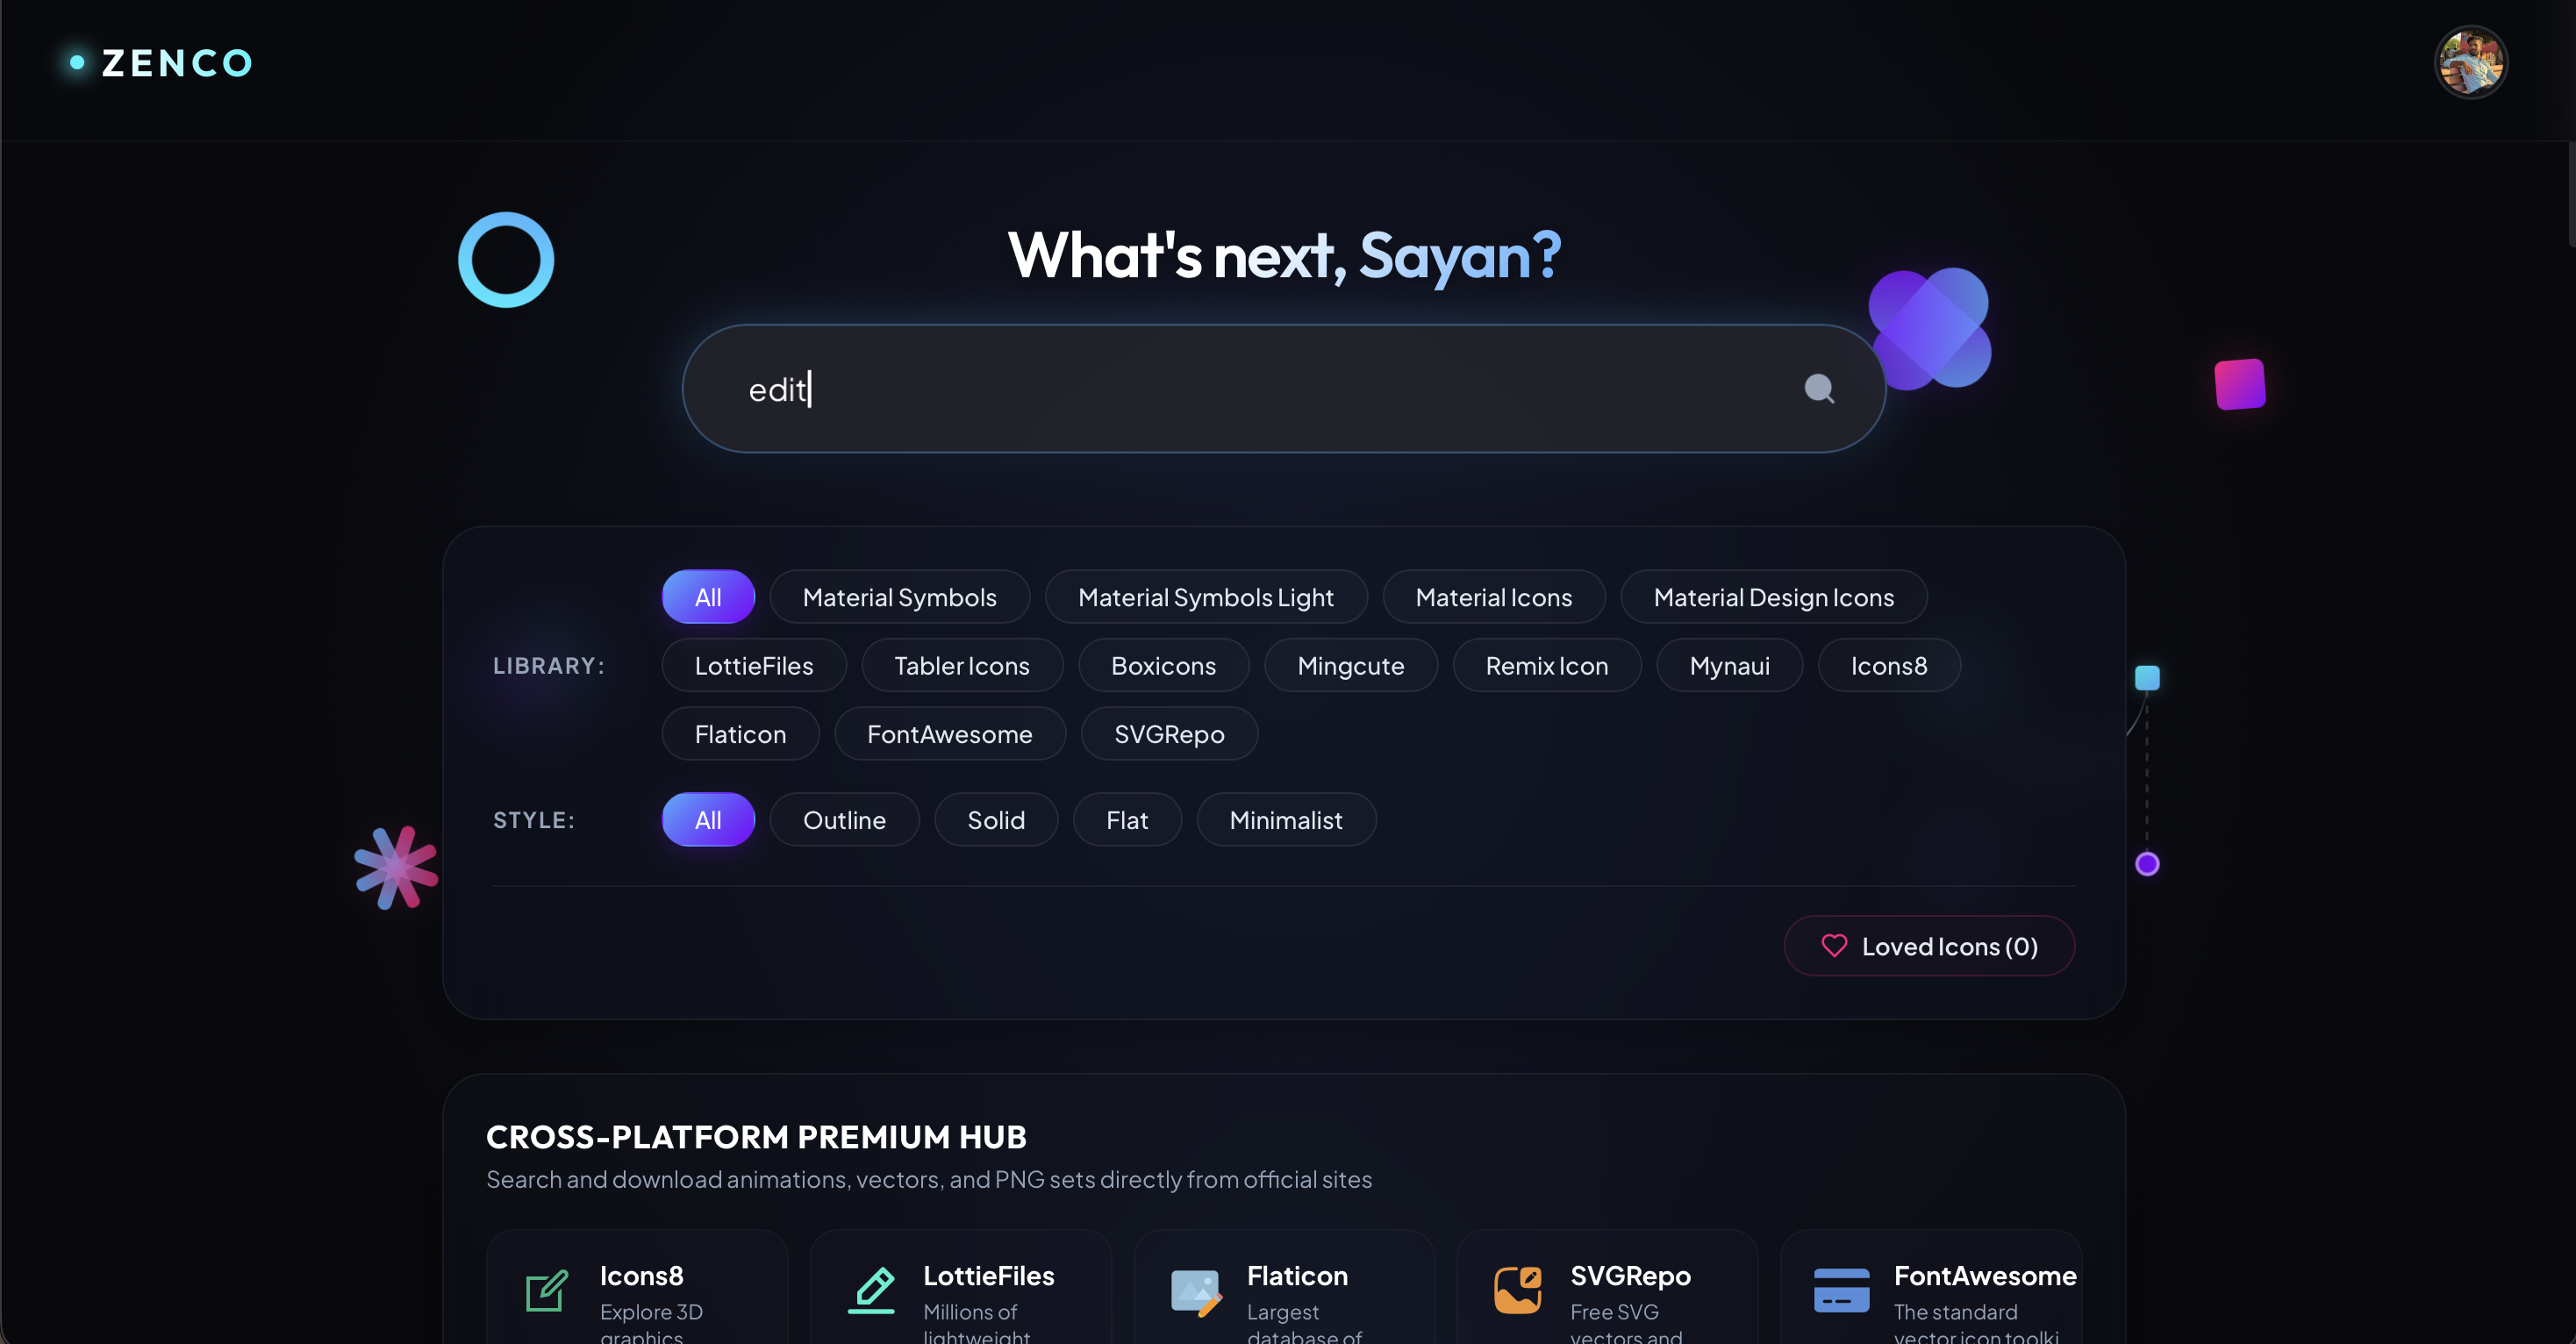2576x1344 pixels.
Task: Click the 'STYLE:' label
Action: pyautogui.click(x=534, y=820)
